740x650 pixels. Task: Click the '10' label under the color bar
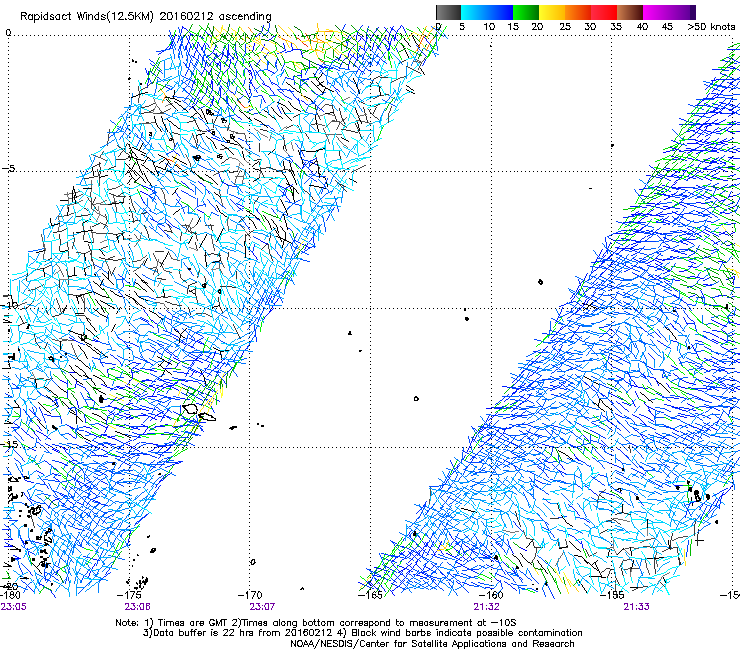pos(489,27)
